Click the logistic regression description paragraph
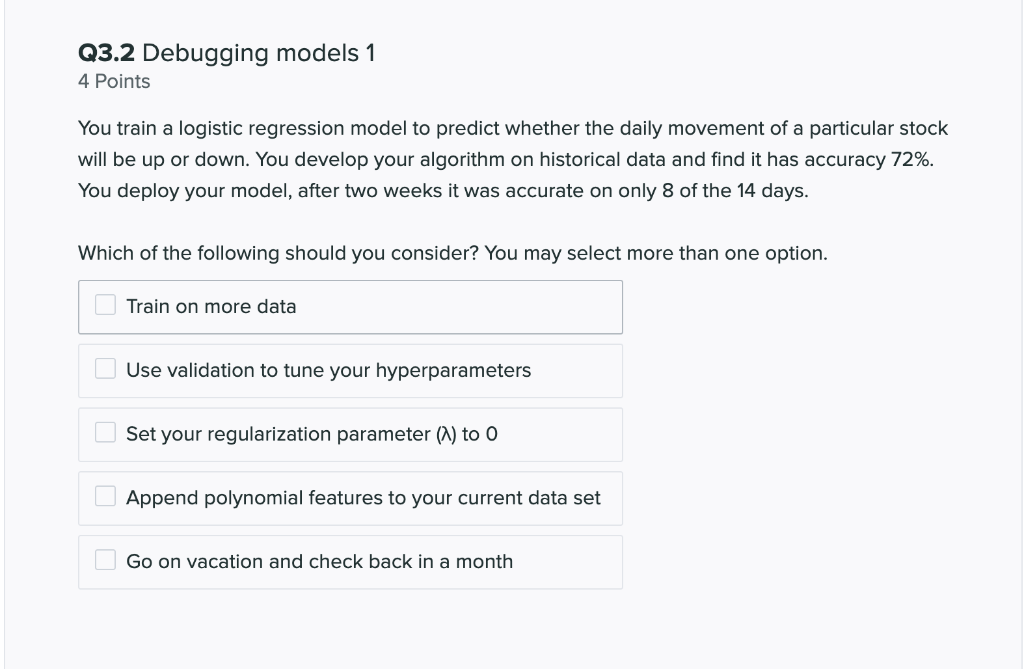 pyautogui.click(x=513, y=159)
